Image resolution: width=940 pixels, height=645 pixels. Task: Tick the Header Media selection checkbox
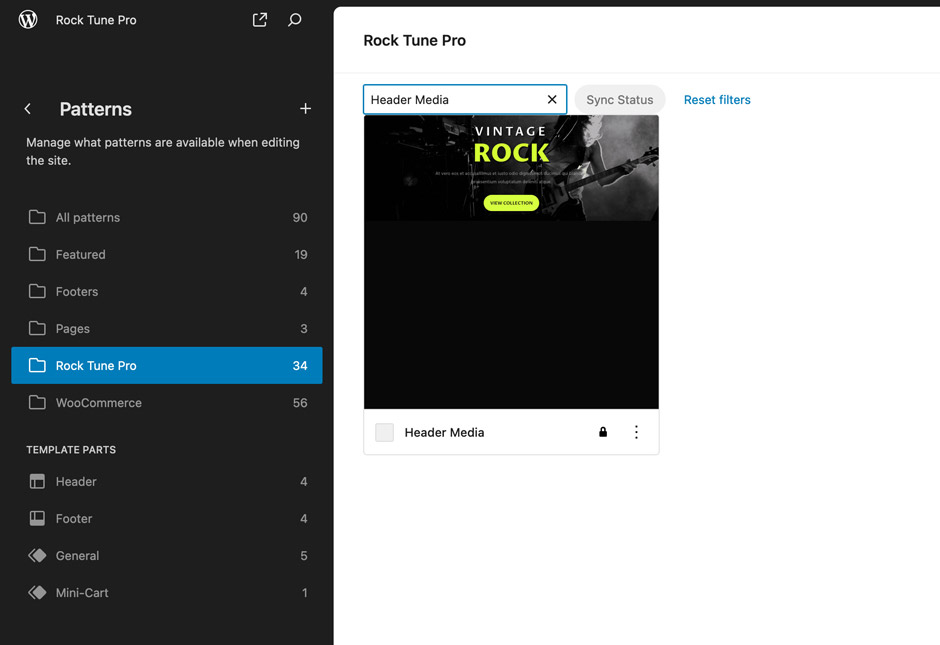point(384,433)
